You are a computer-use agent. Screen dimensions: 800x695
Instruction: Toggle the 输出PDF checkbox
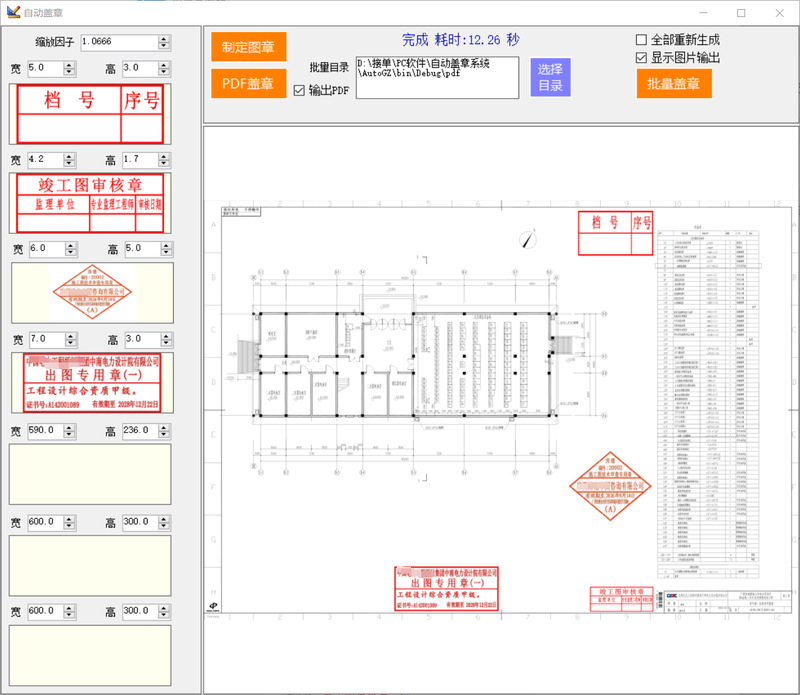pyautogui.click(x=299, y=90)
